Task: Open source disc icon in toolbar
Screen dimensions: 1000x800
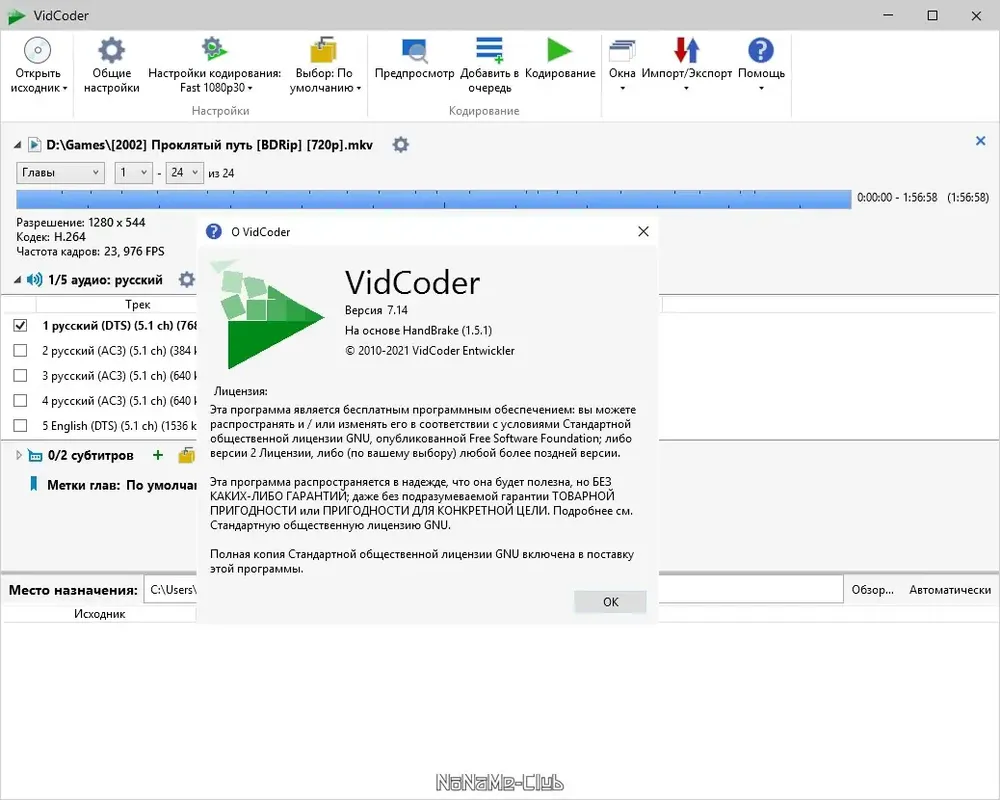Action: pyautogui.click(x=37, y=50)
